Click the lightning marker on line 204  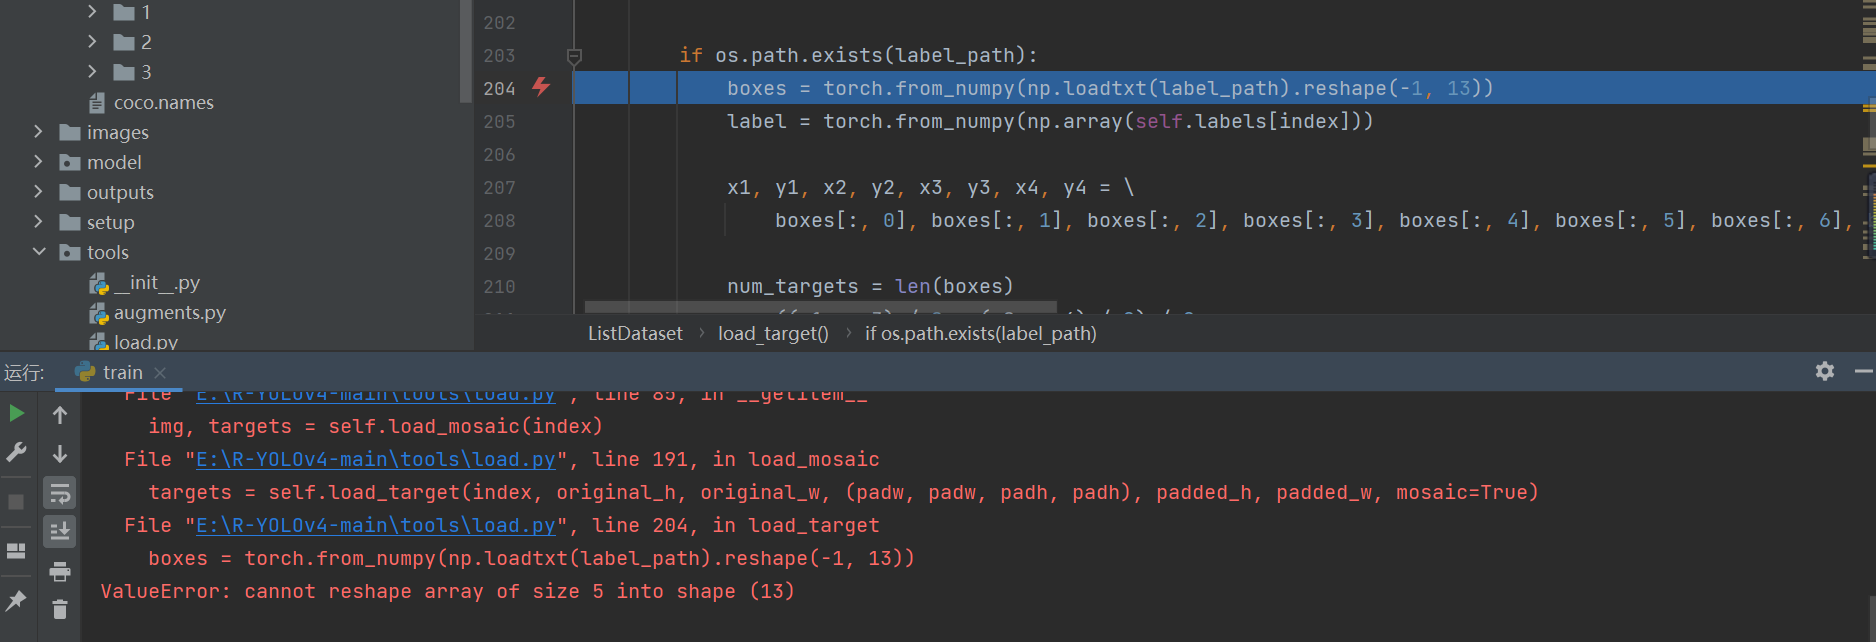[x=541, y=87]
